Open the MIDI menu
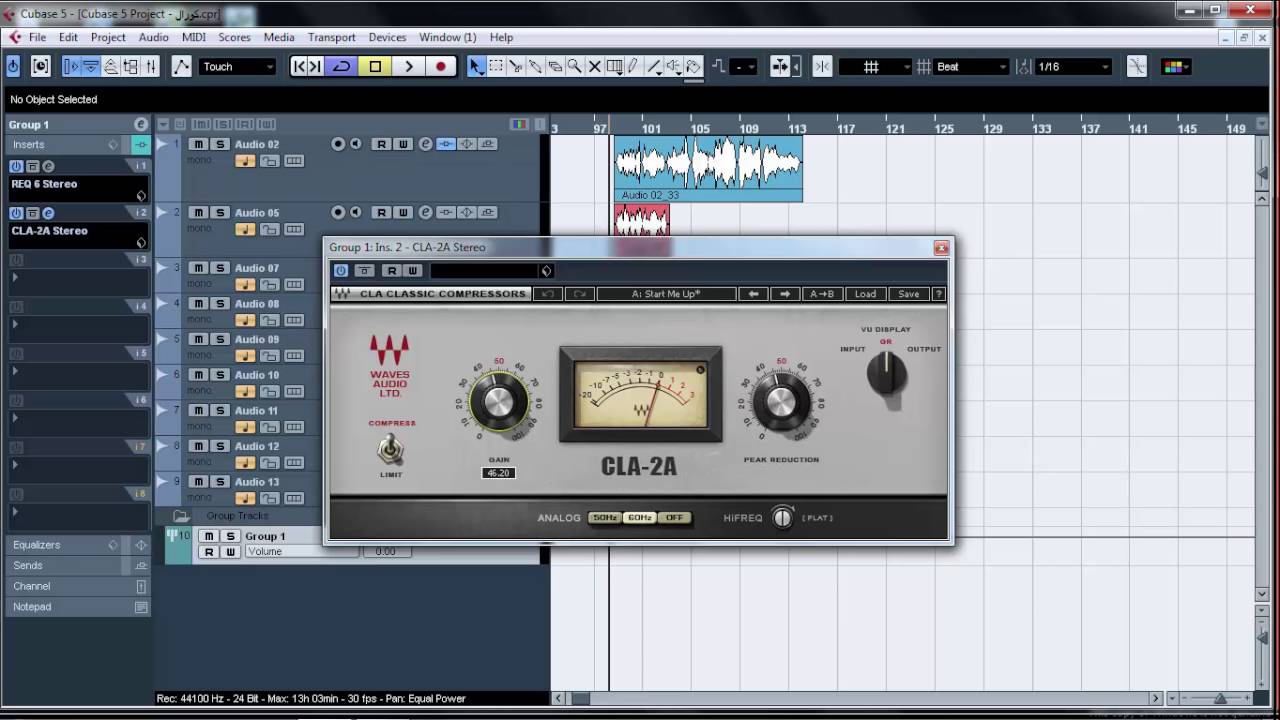 pyautogui.click(x=194, y=37)
